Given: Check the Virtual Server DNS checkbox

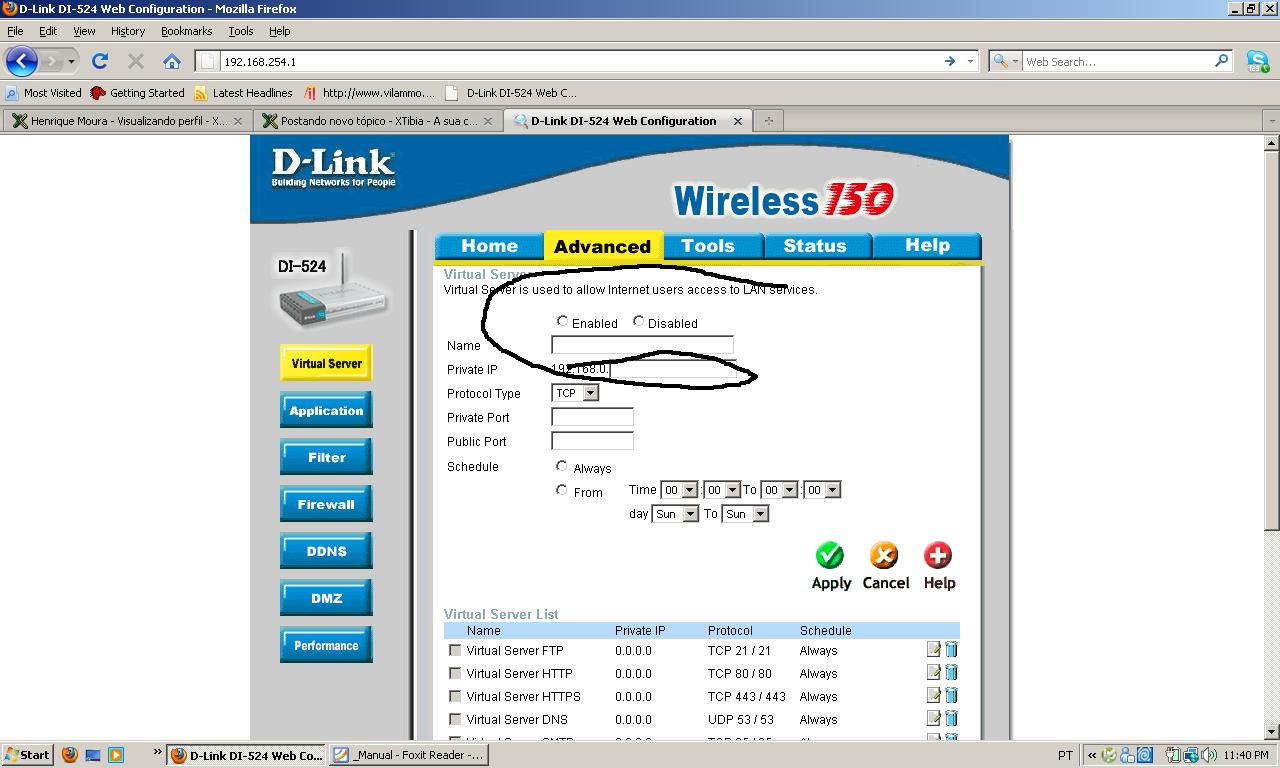Looking at the screenshot, I should (455, 719).
